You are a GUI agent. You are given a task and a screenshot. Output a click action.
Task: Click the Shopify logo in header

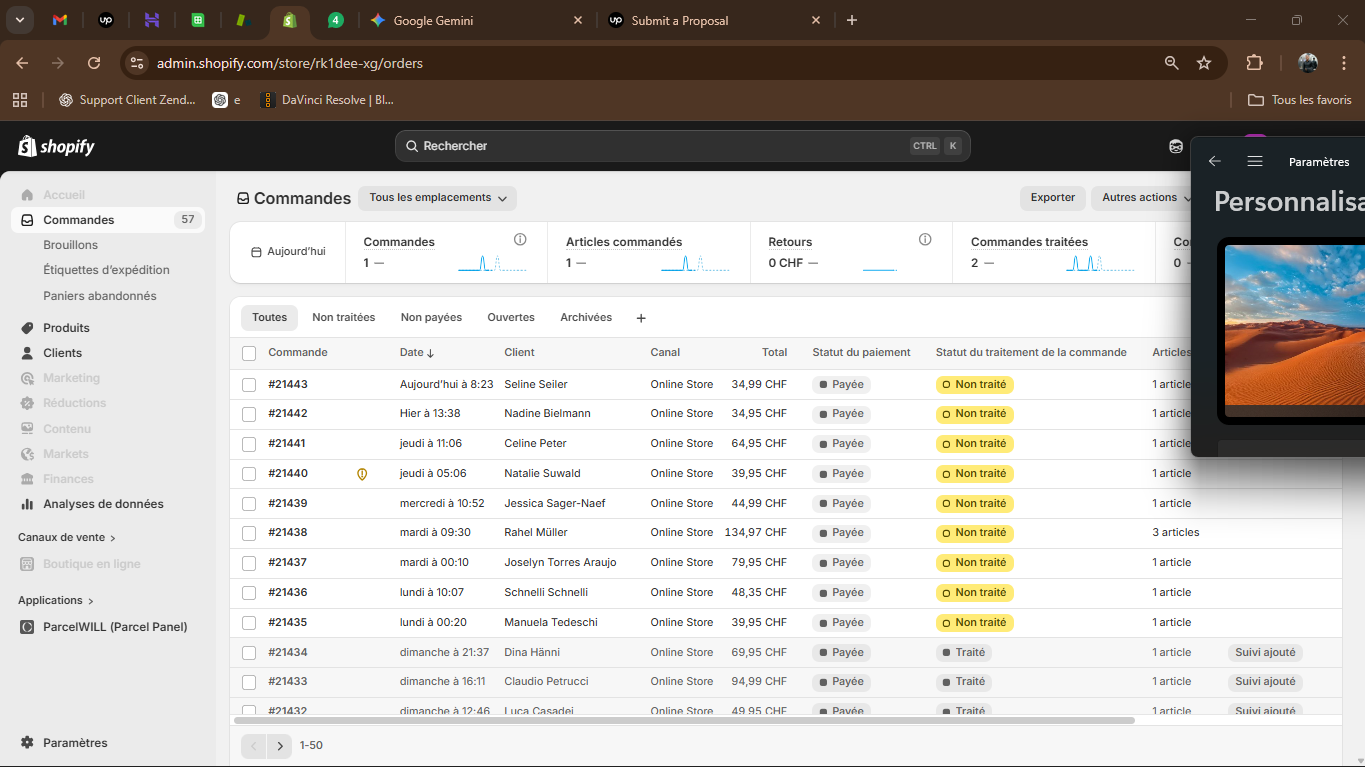[56, 147]
